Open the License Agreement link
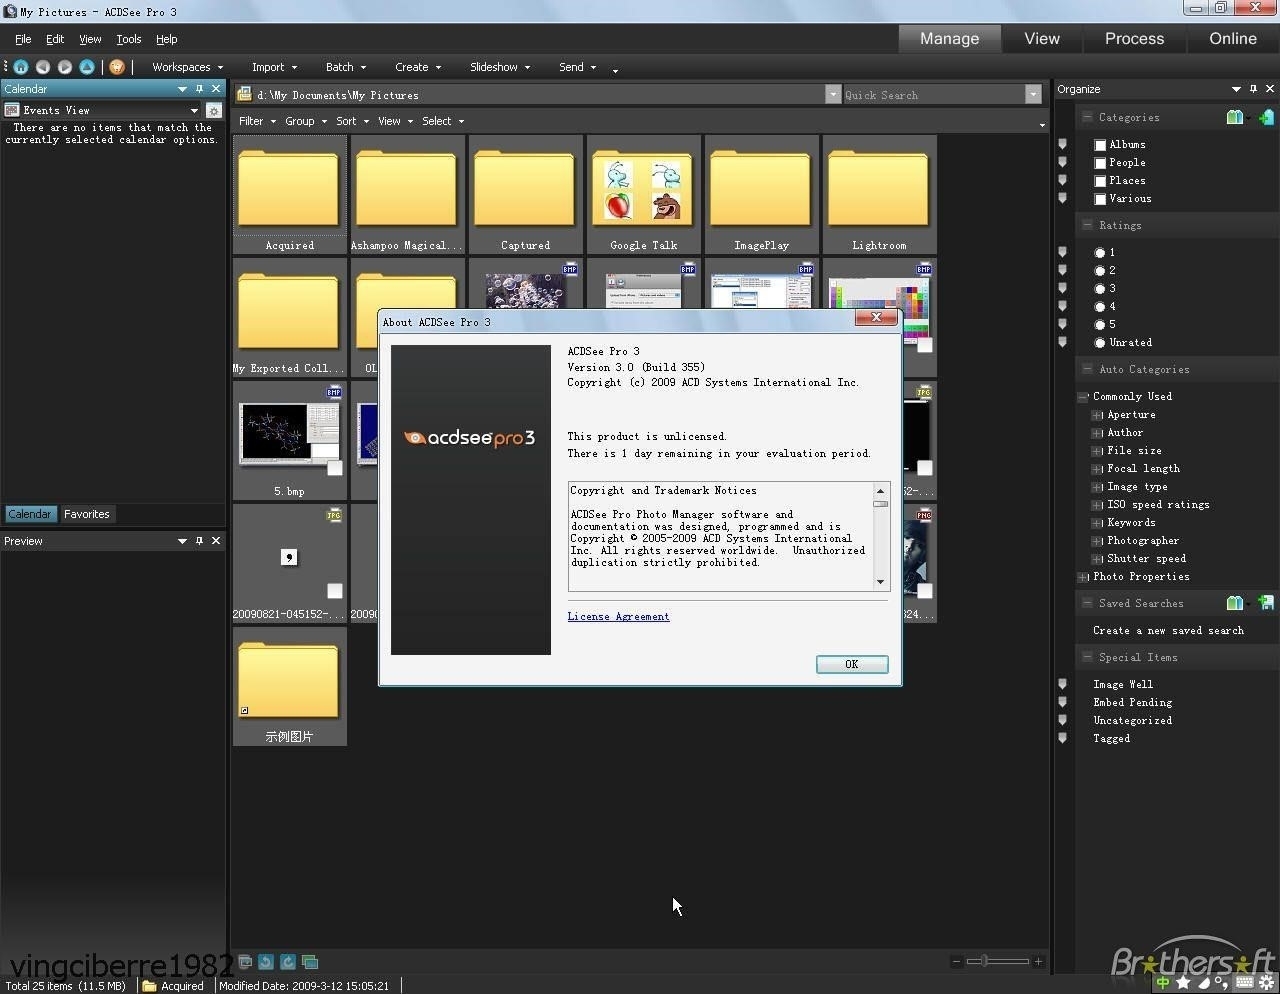The width and height of the screenshot is (1280, 994). click(618, 617)
